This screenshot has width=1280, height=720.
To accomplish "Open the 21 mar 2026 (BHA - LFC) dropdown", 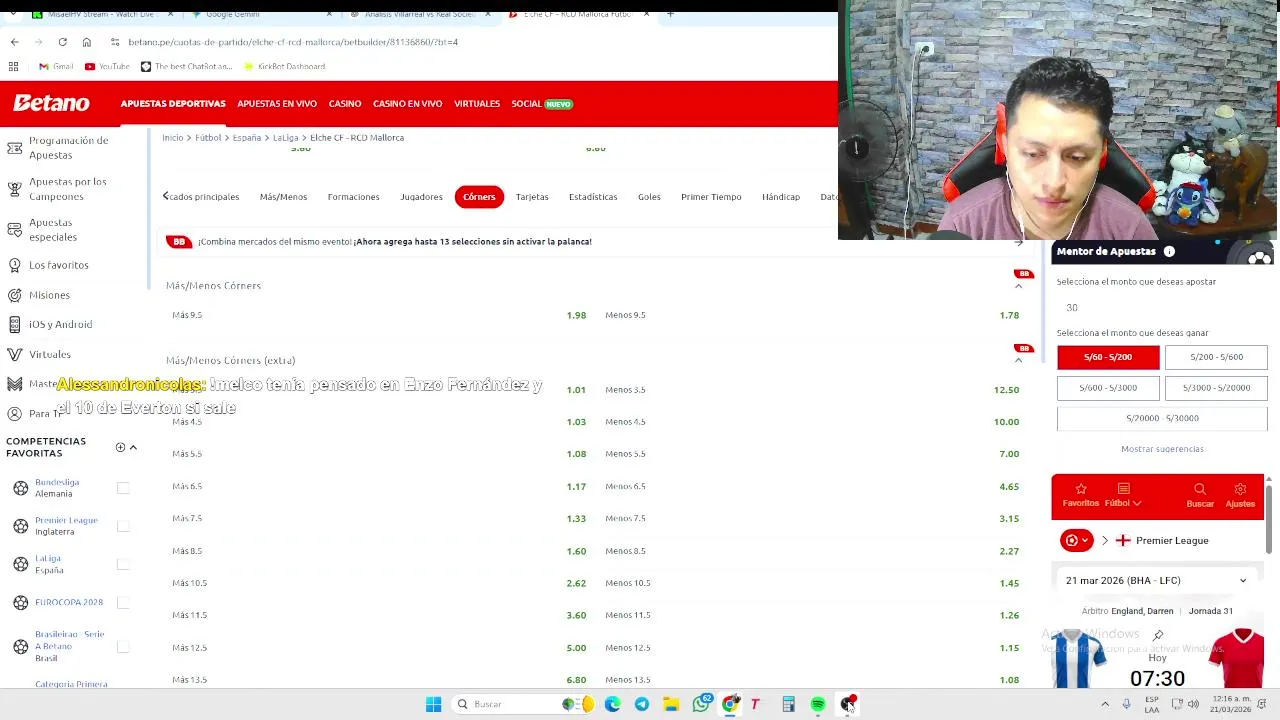I will (x=1156, y=580).
